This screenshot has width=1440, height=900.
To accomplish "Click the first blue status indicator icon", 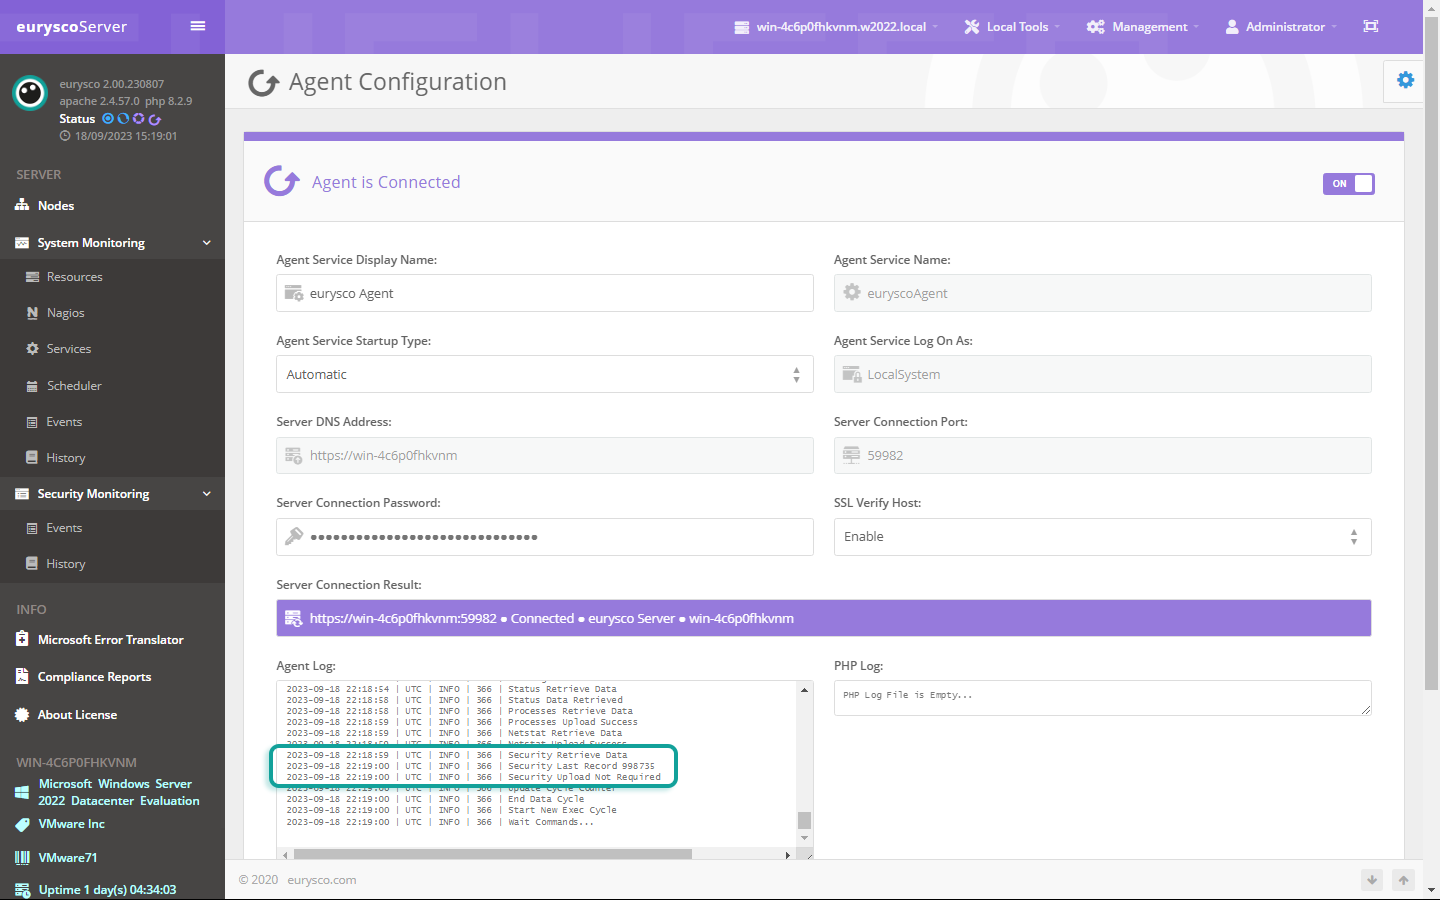I will [x=108, y=118].
